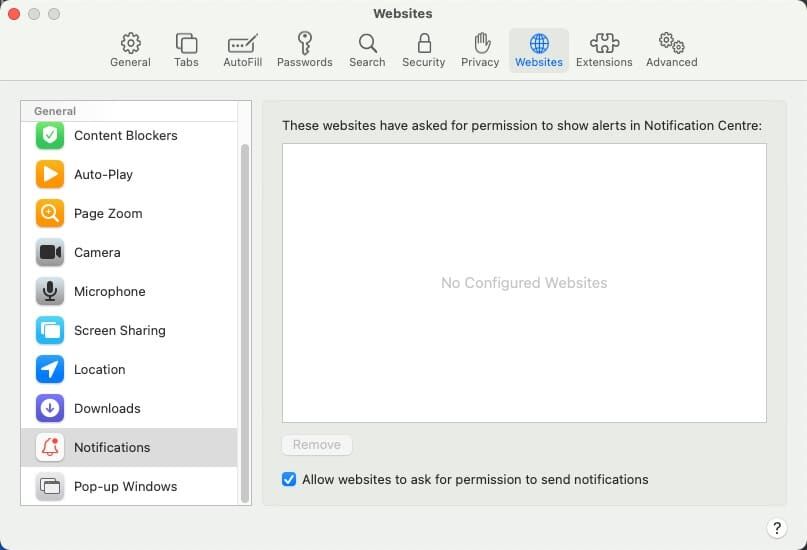Open the Privacy hand icon pane

(x=480, y=50)
